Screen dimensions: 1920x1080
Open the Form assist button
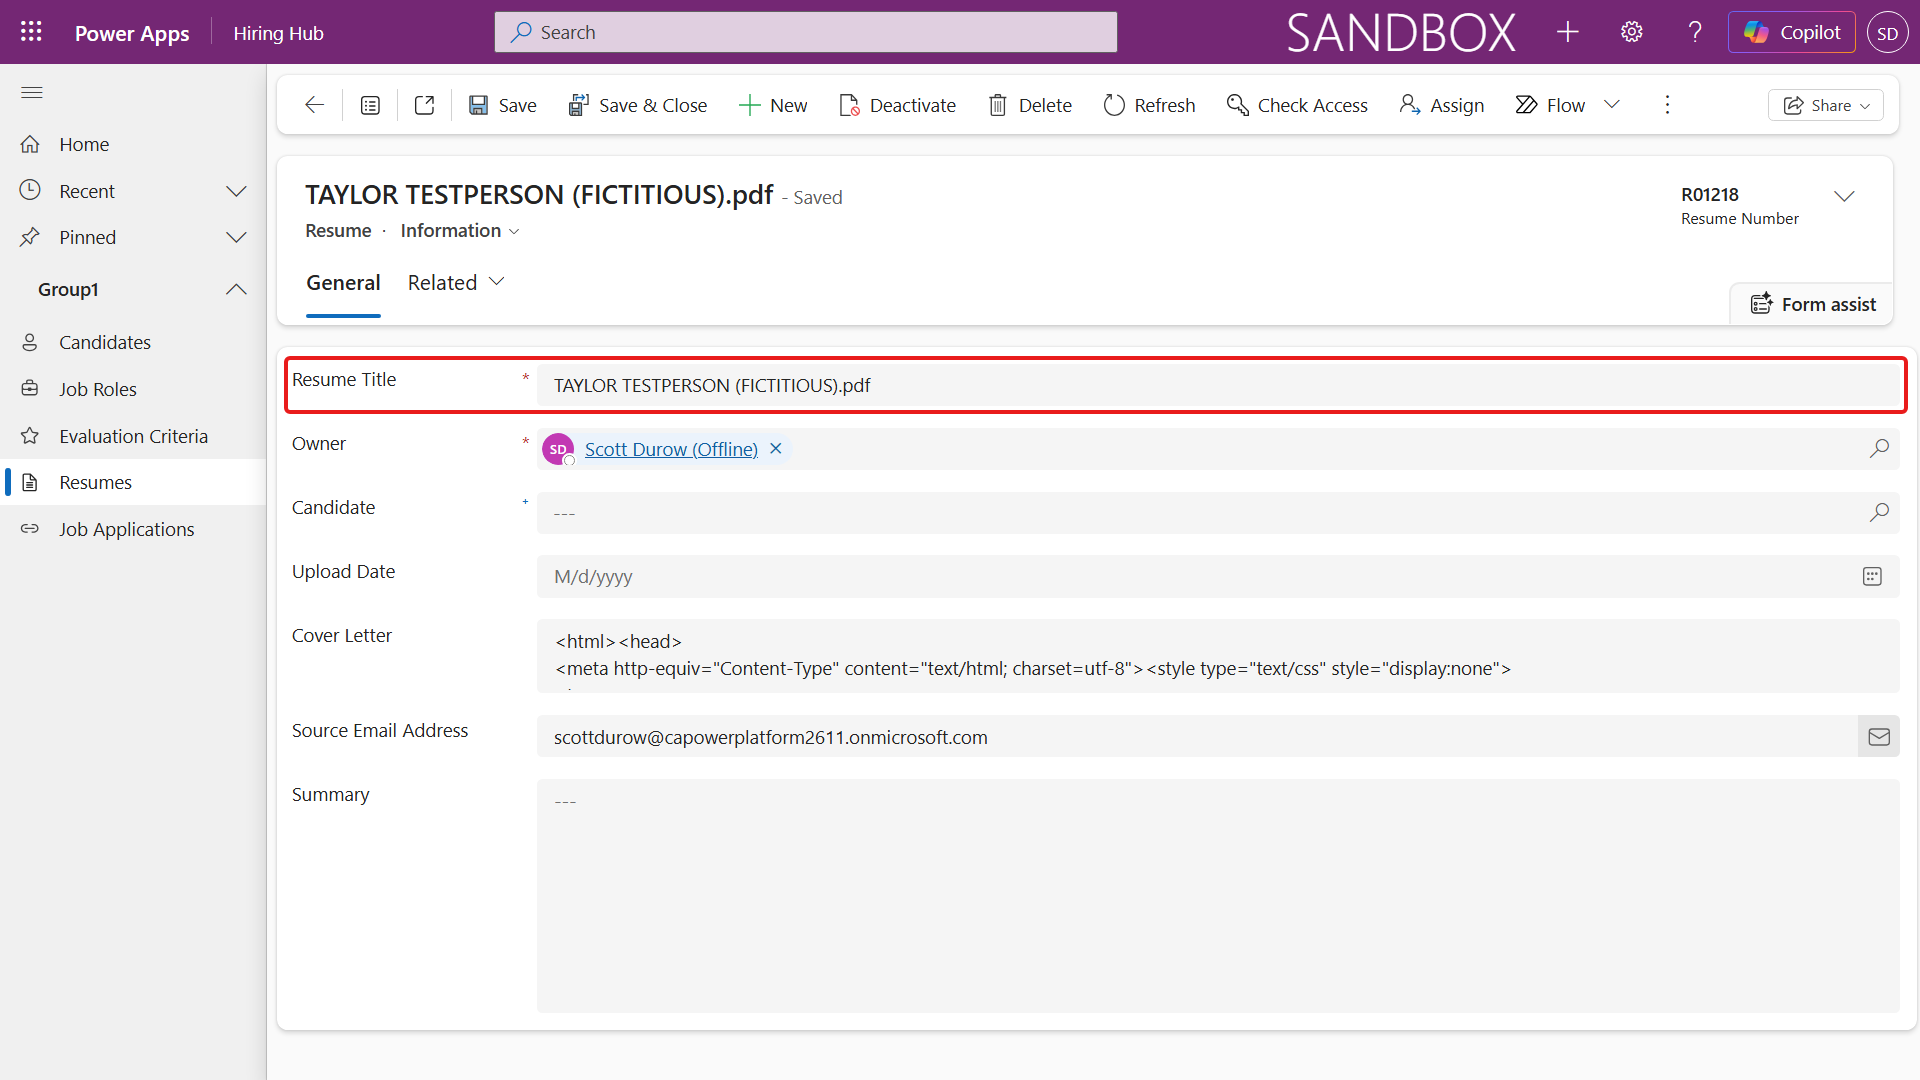pos(1813,304)
